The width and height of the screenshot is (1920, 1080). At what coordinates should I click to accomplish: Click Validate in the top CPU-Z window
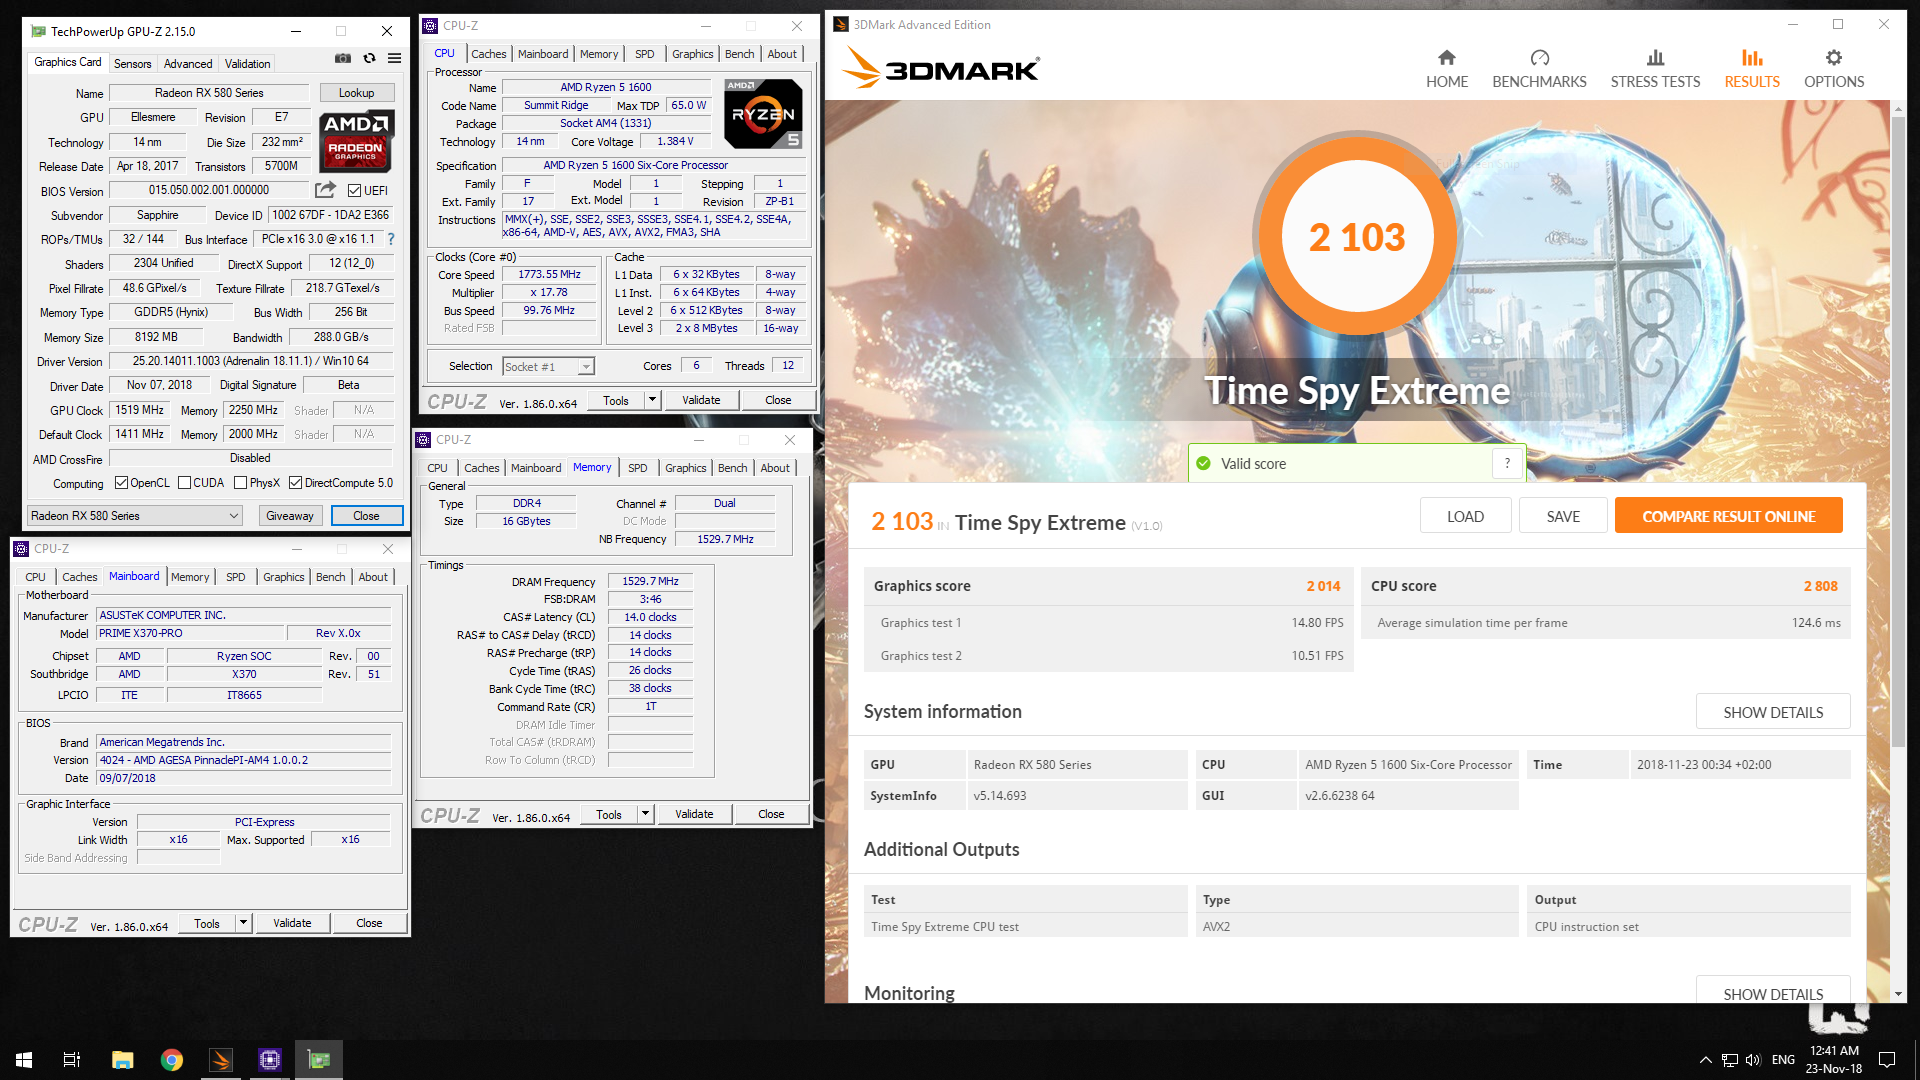[701, 400]
